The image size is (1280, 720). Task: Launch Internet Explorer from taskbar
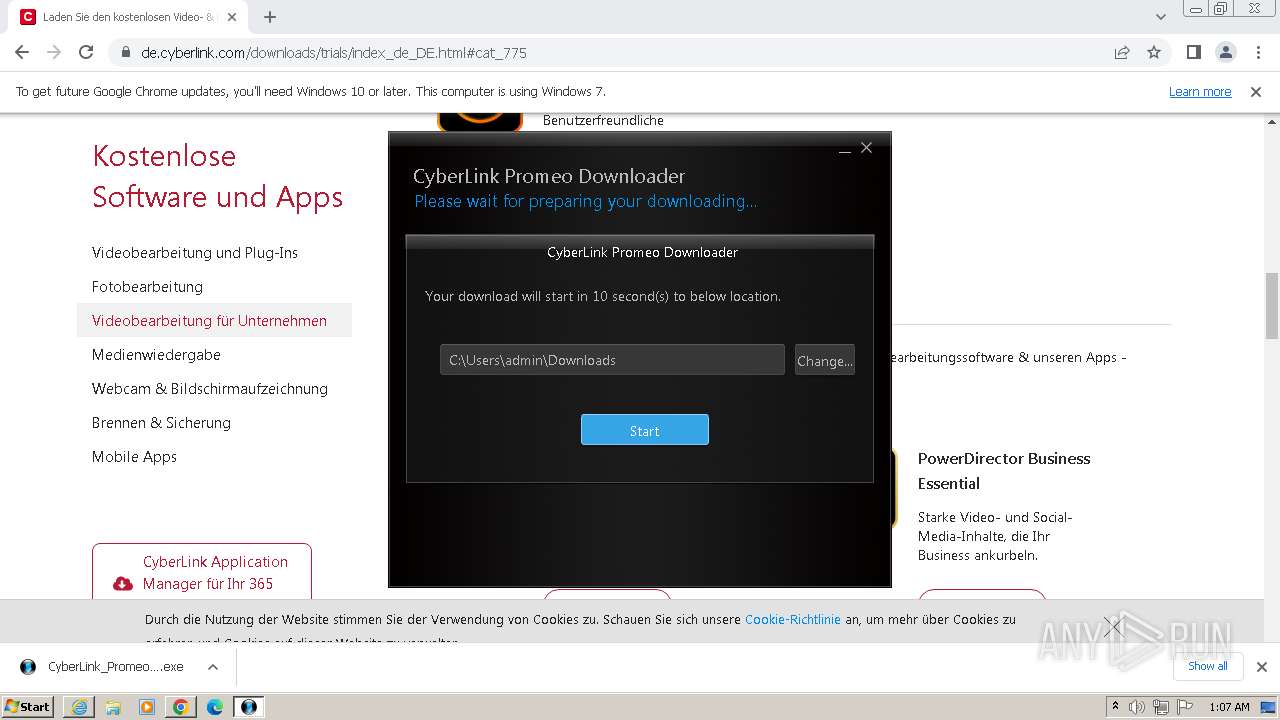click(79, 706)
